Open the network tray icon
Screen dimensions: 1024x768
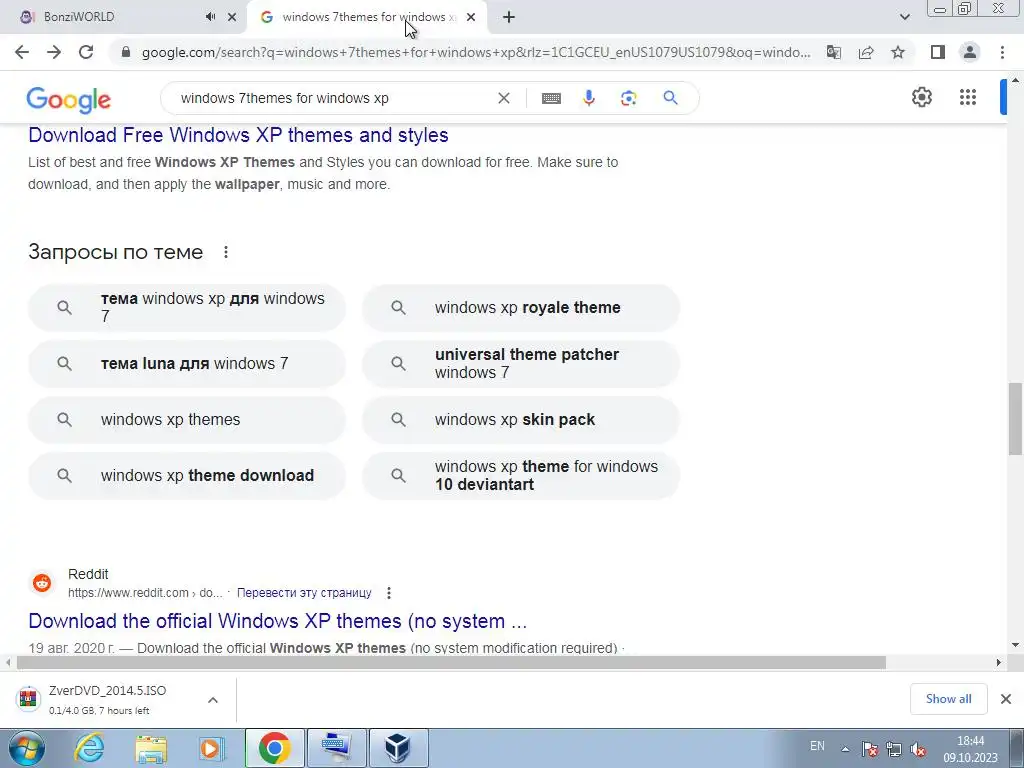[893, 749]
